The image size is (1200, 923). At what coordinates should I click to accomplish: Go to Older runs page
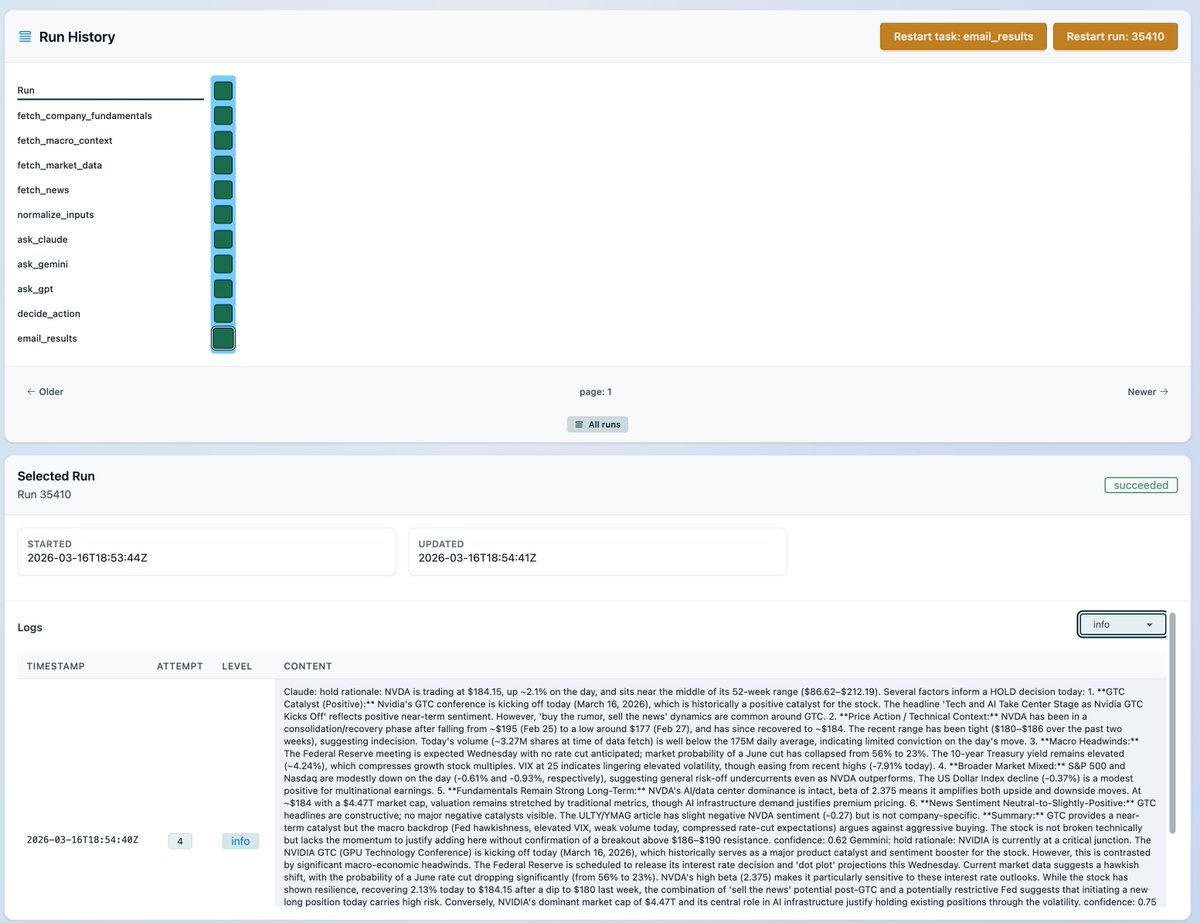(45, 392)
